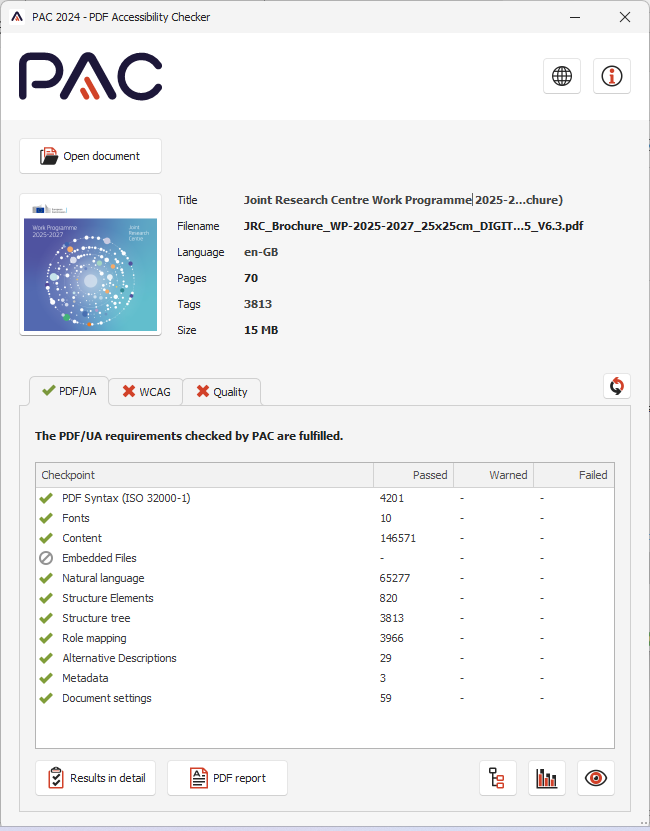The height and width of the screenshot is (831, 650).
Task: Open the screen reader preview eye icon
Action: pyautogui.click(x=595, y=778)
